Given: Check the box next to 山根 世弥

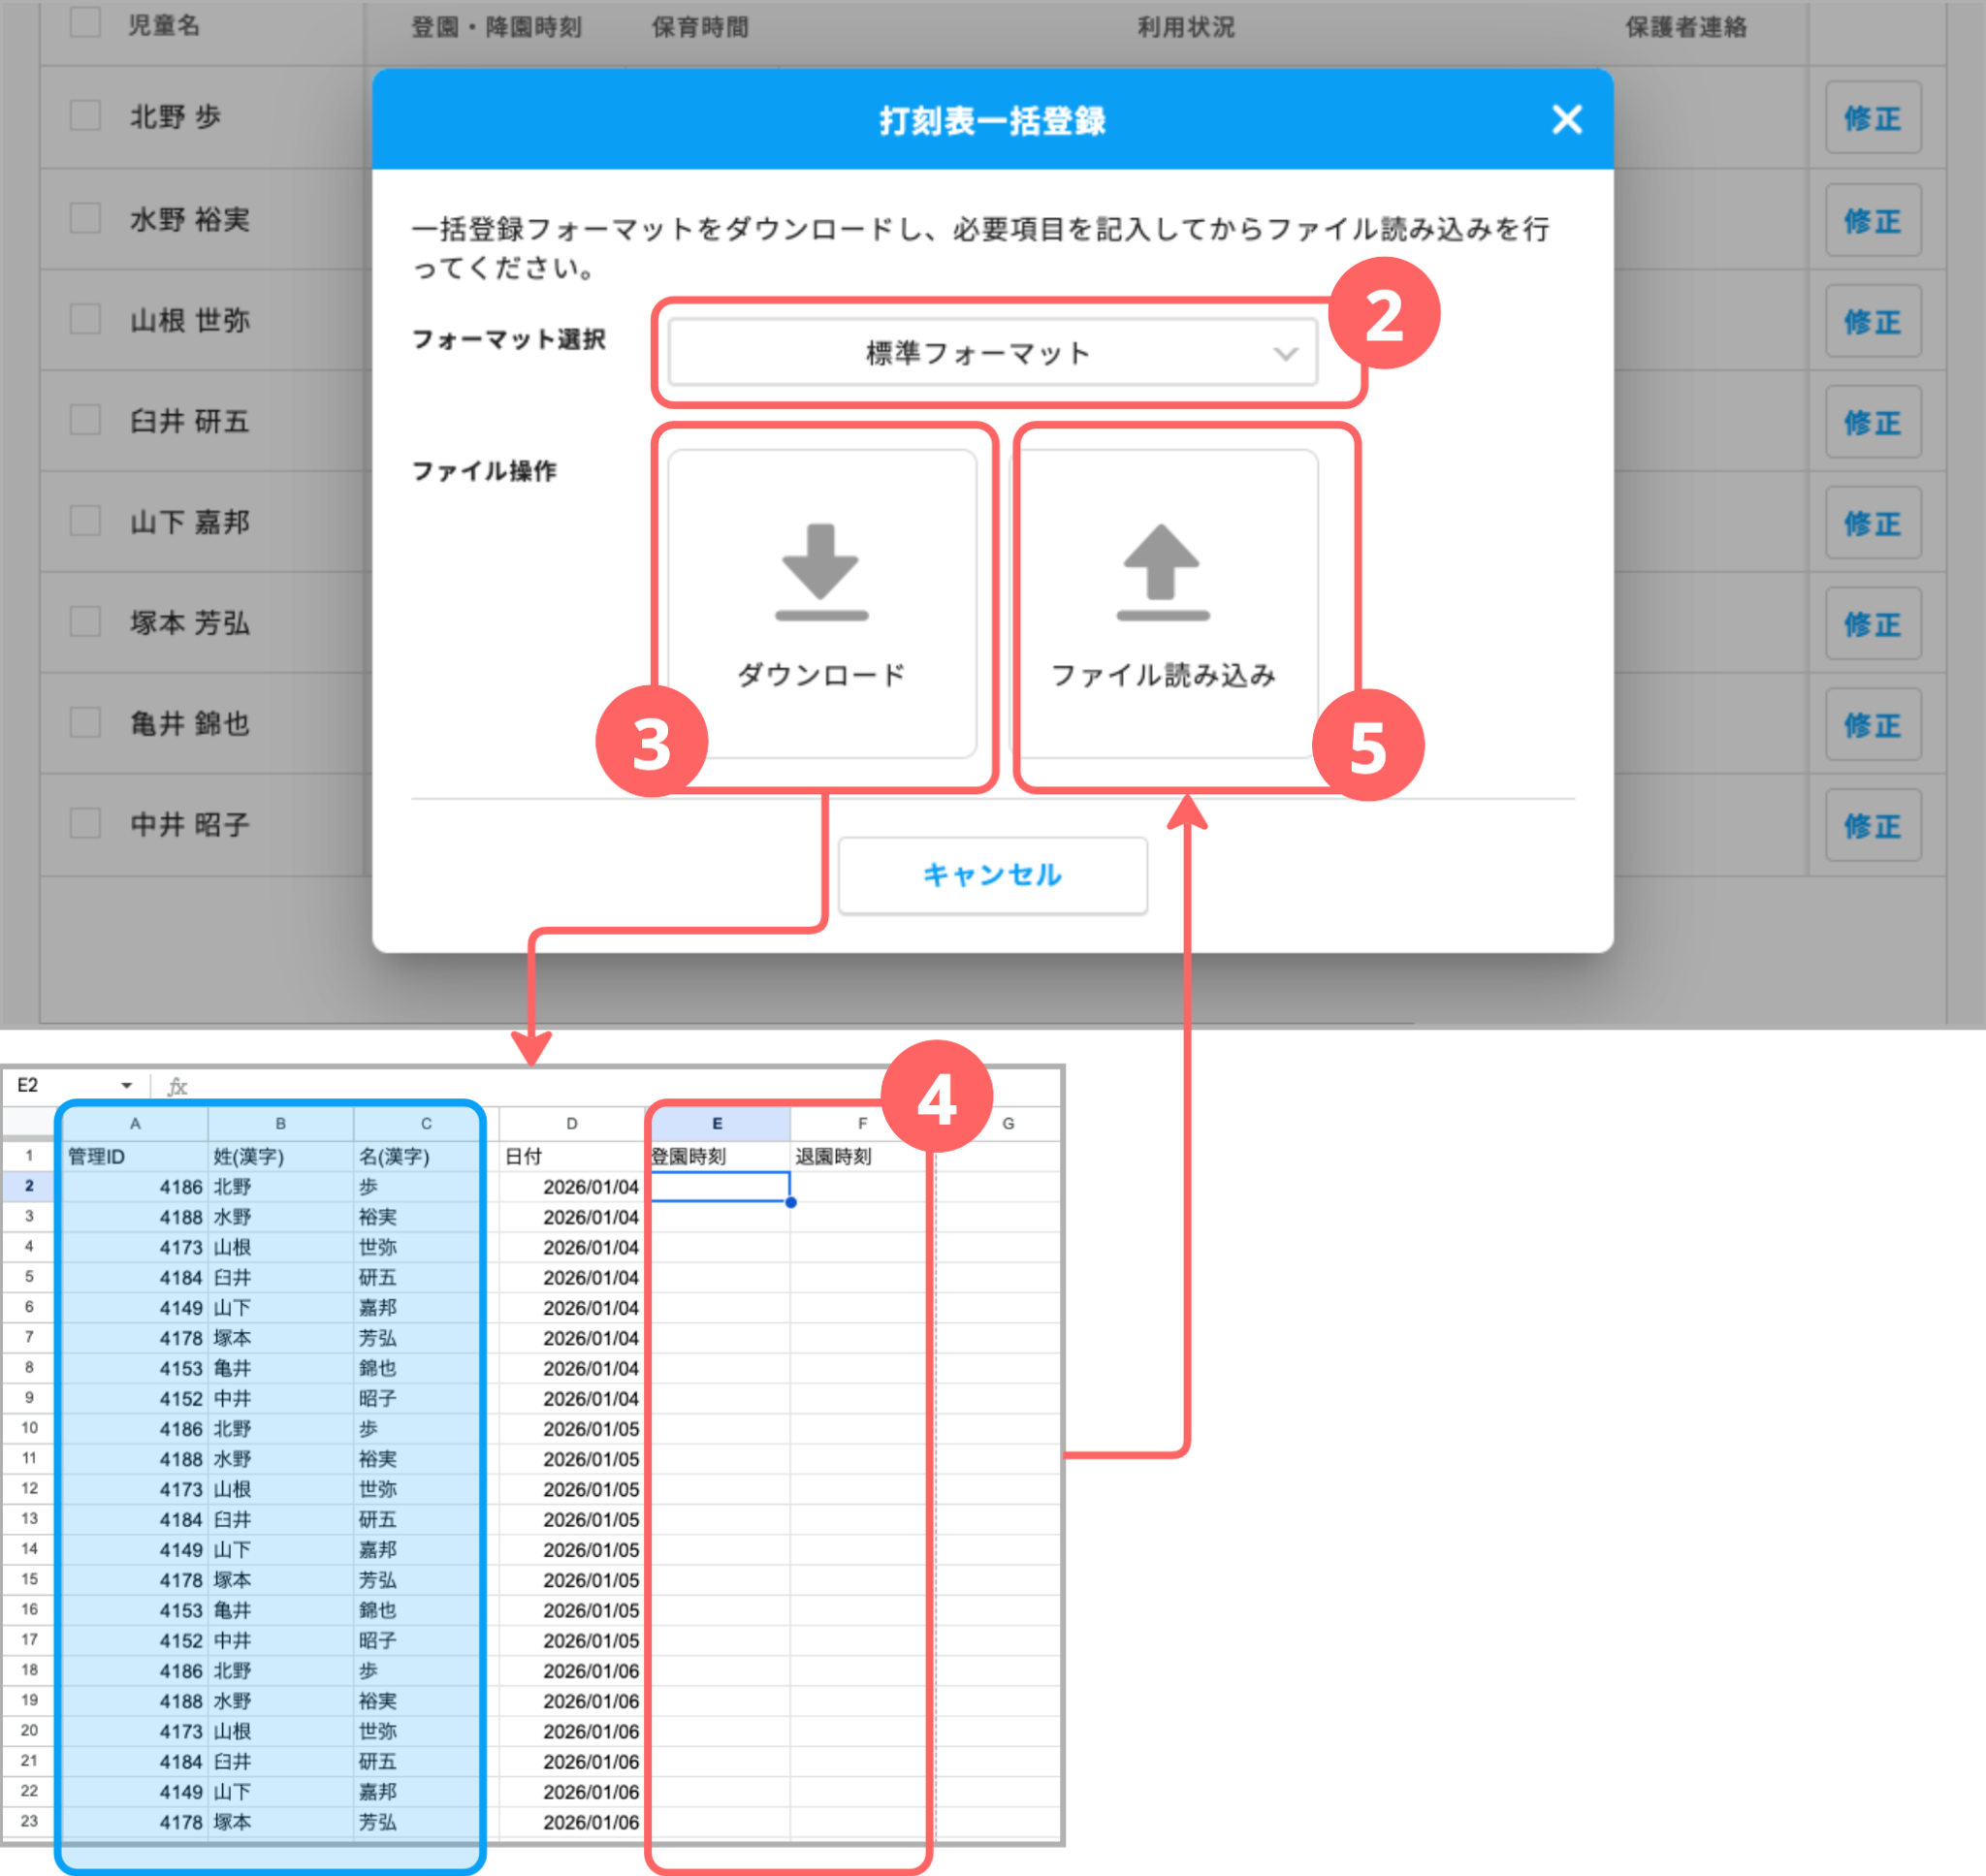Looking at the screenshot, I should (85, 319).
